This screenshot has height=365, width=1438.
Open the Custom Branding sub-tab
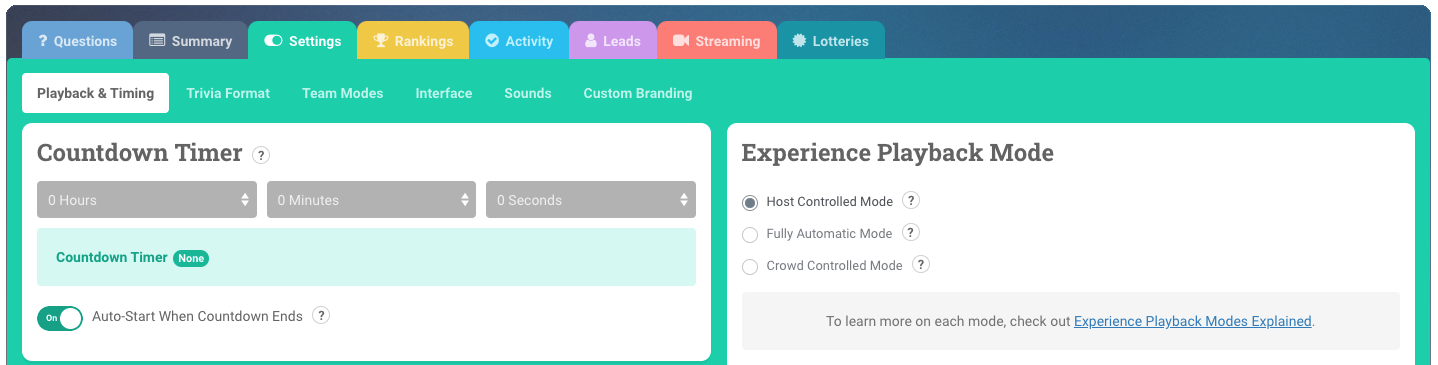(x=638, y=93)
